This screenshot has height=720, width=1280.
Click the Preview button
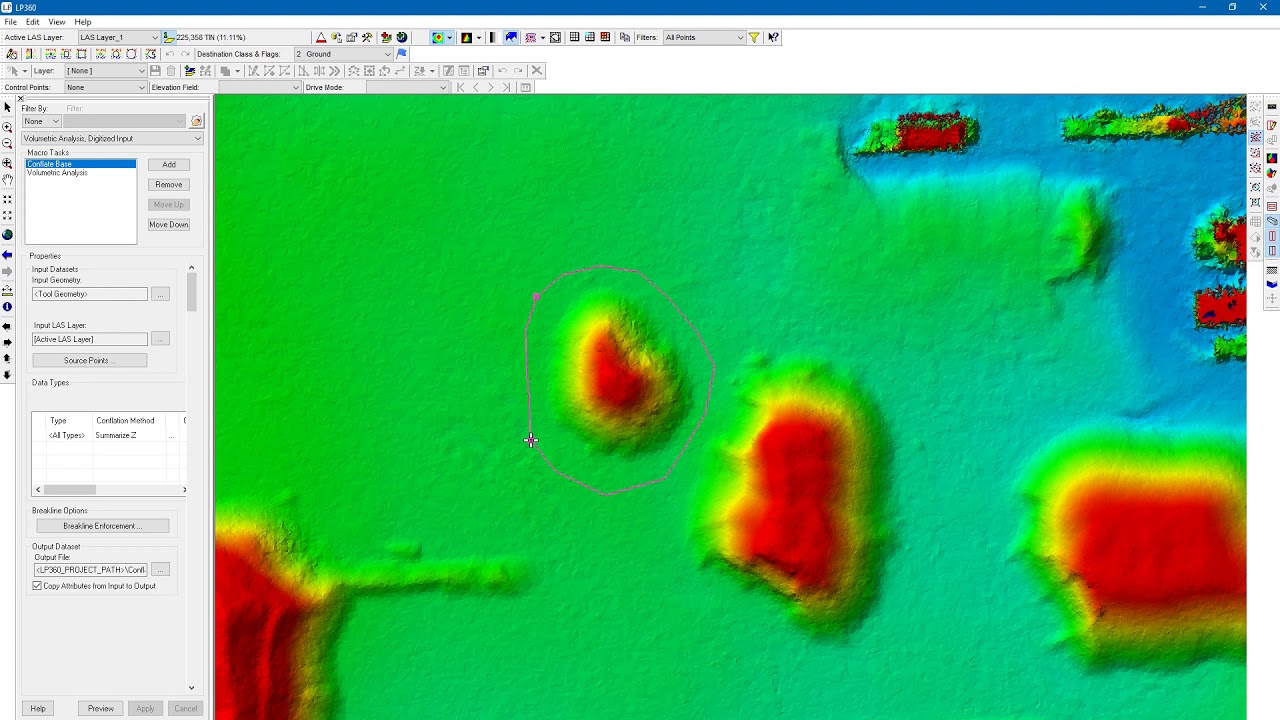click(x=100, y=709)
